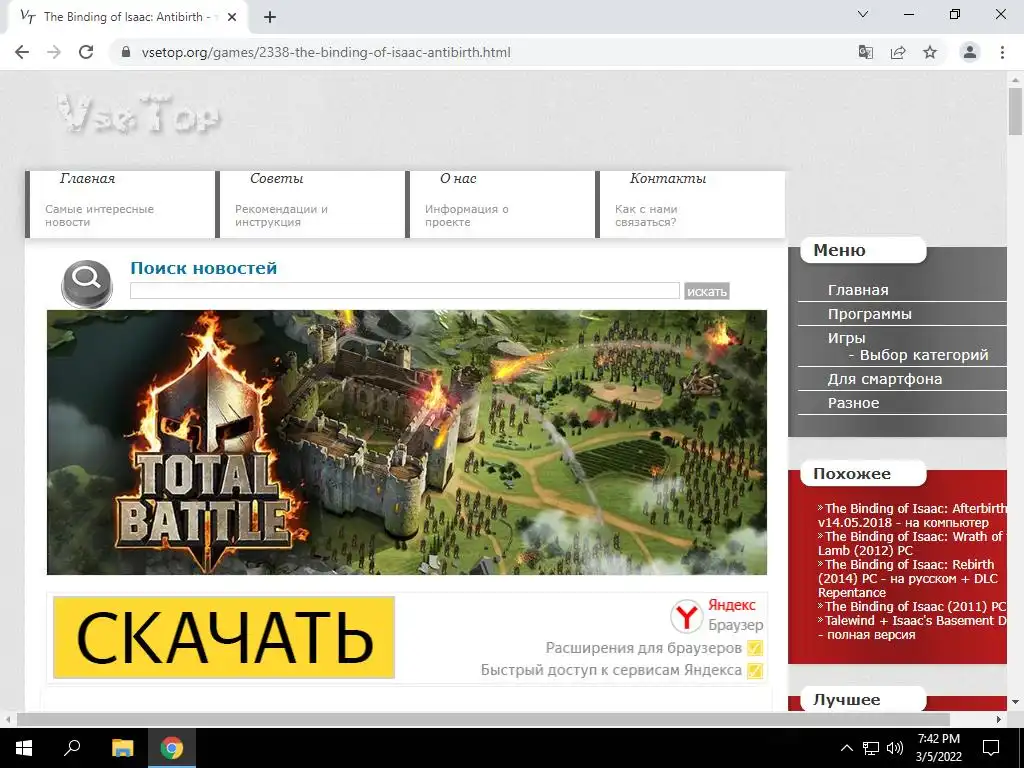1024x768 pixels.
Task: Click the yellow СКАЧАТЬ download button
Action: [224, 637]
